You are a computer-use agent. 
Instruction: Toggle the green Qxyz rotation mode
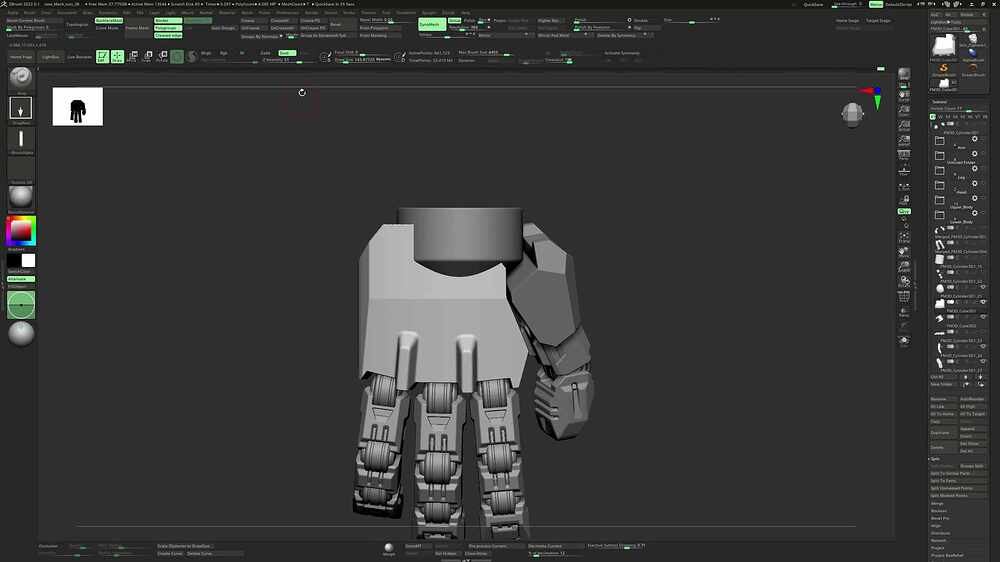click(x=904, y=211)
